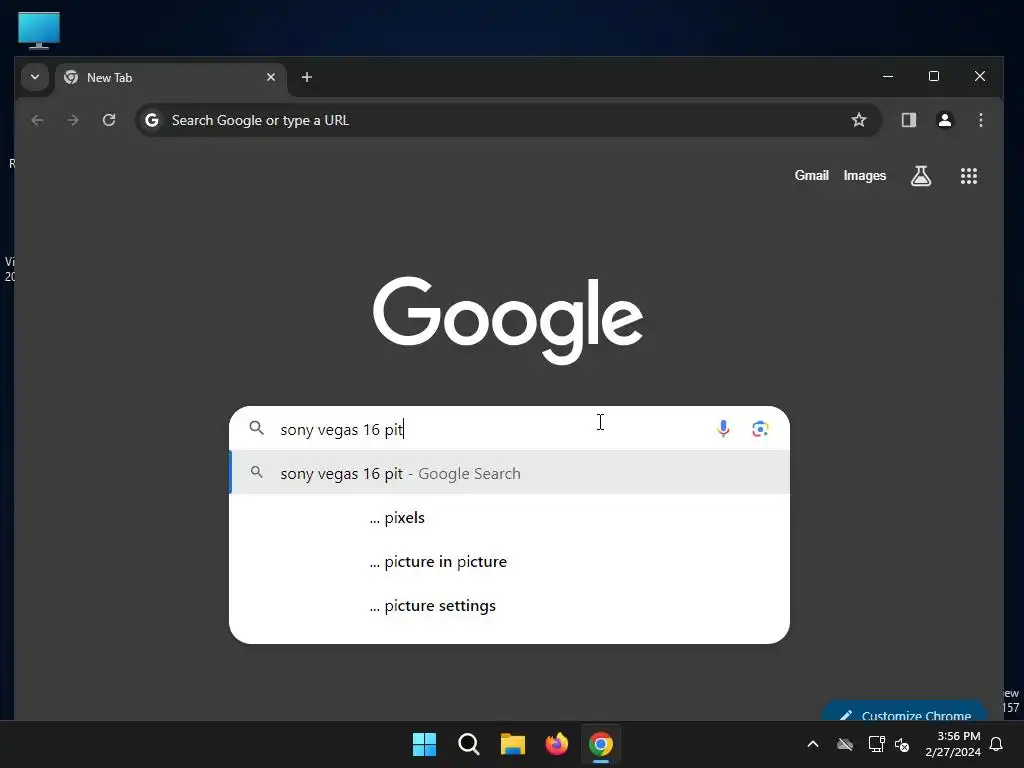The width and height of the screenshot is (1024, 768).
Task: Search by image with Google Lens
Action: [x=760, y=428]
